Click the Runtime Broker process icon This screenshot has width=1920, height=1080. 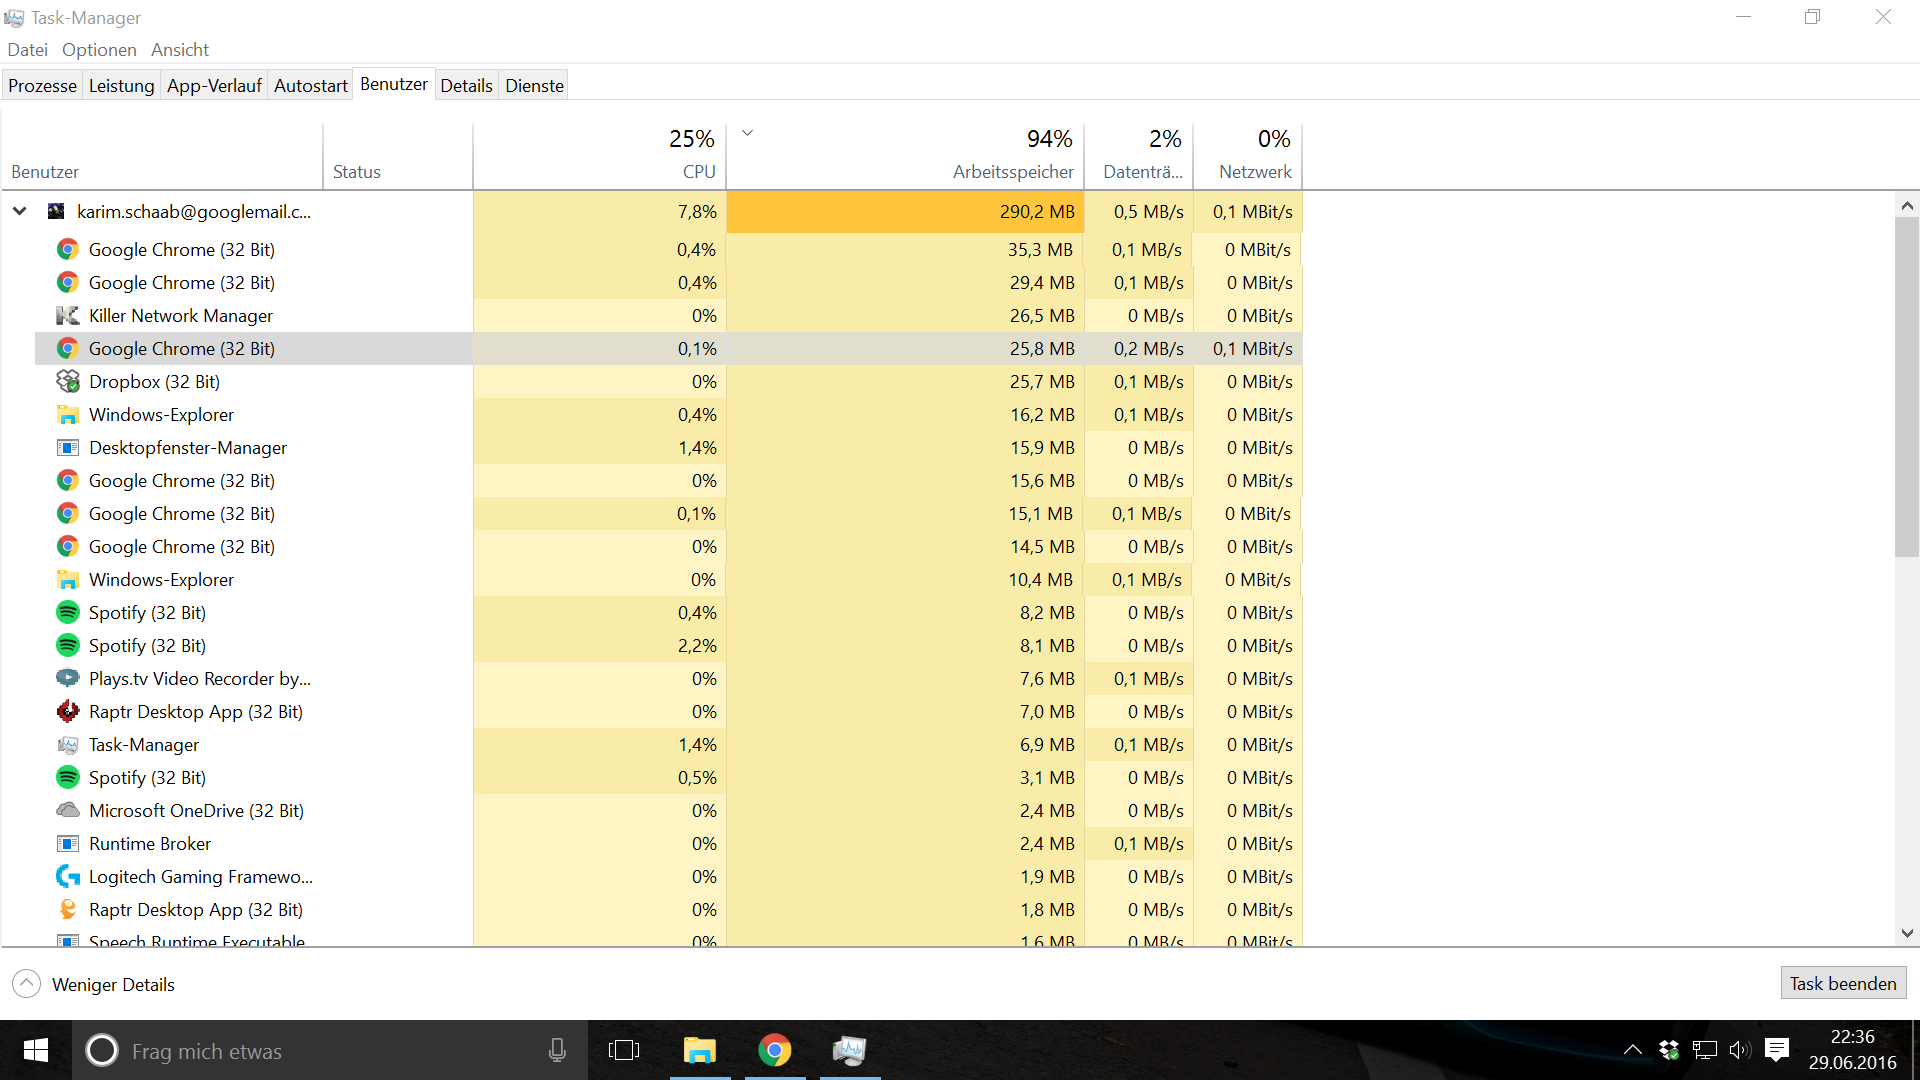point(68,844)
